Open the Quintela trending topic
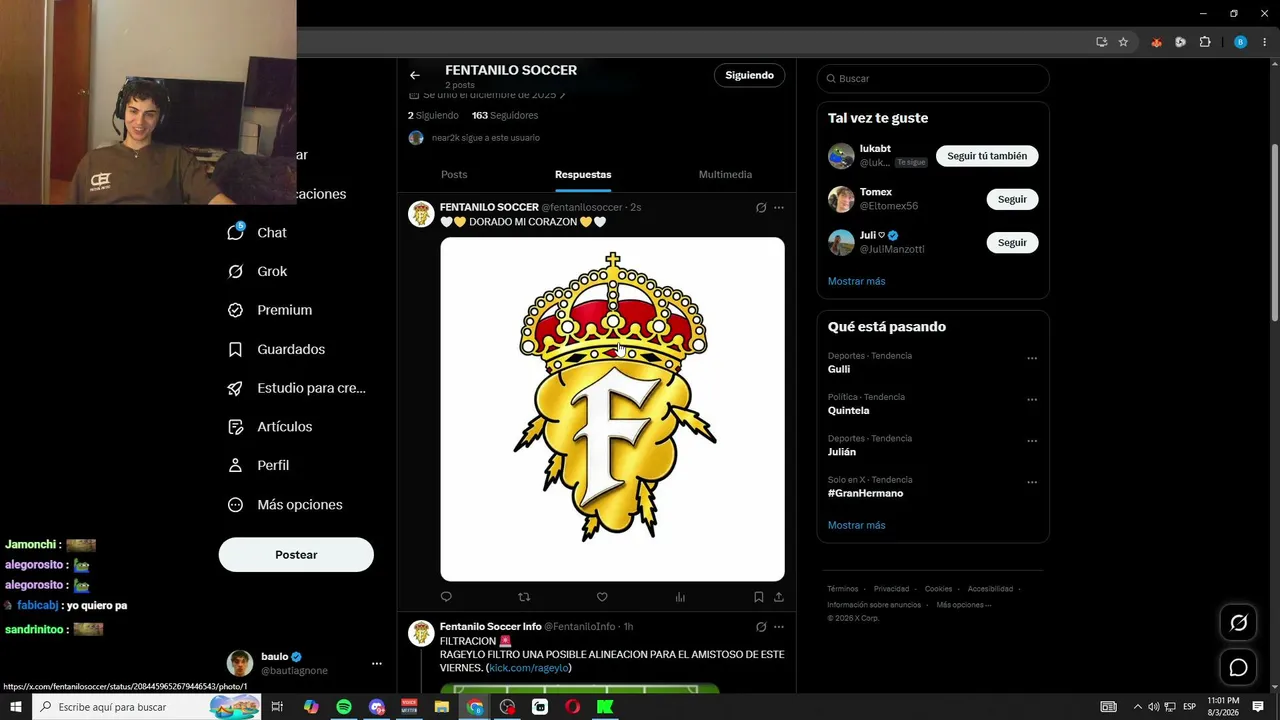The width and height of the screenshot is (1280, 720). click(x=849, y=411)
